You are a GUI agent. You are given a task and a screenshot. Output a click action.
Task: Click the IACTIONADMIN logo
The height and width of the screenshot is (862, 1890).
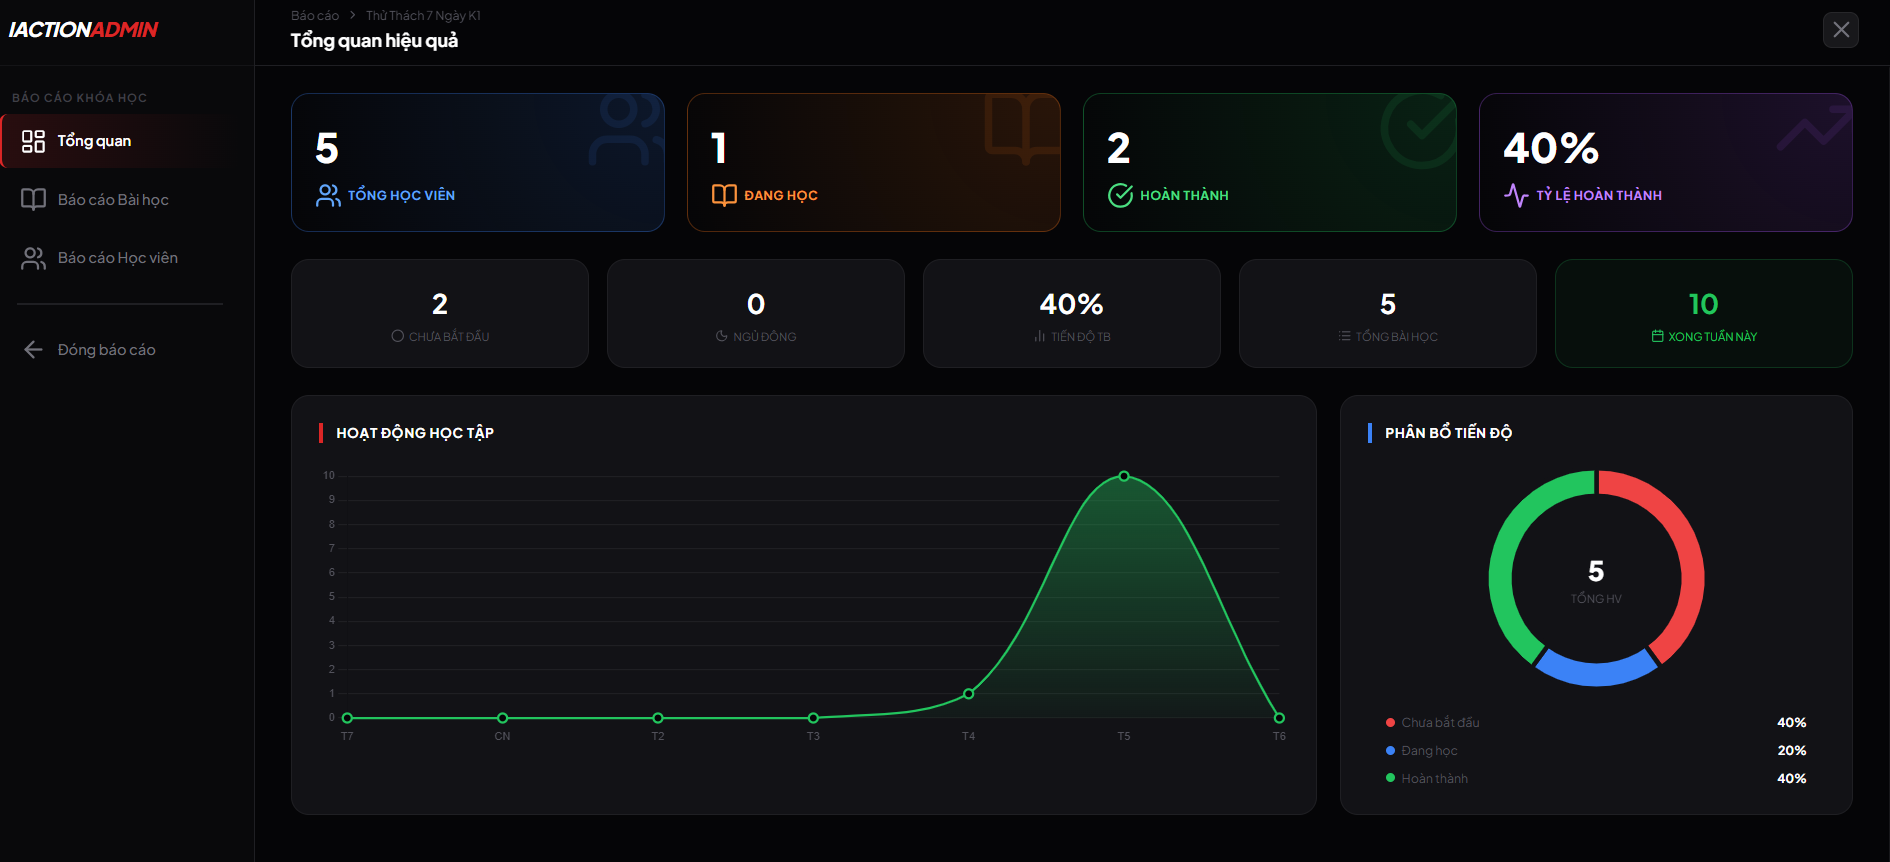[x=84, y=30]
